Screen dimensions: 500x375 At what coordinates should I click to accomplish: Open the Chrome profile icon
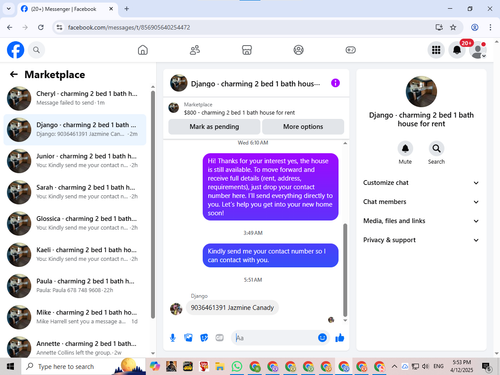pyautogui.click(x=475, y=27)
